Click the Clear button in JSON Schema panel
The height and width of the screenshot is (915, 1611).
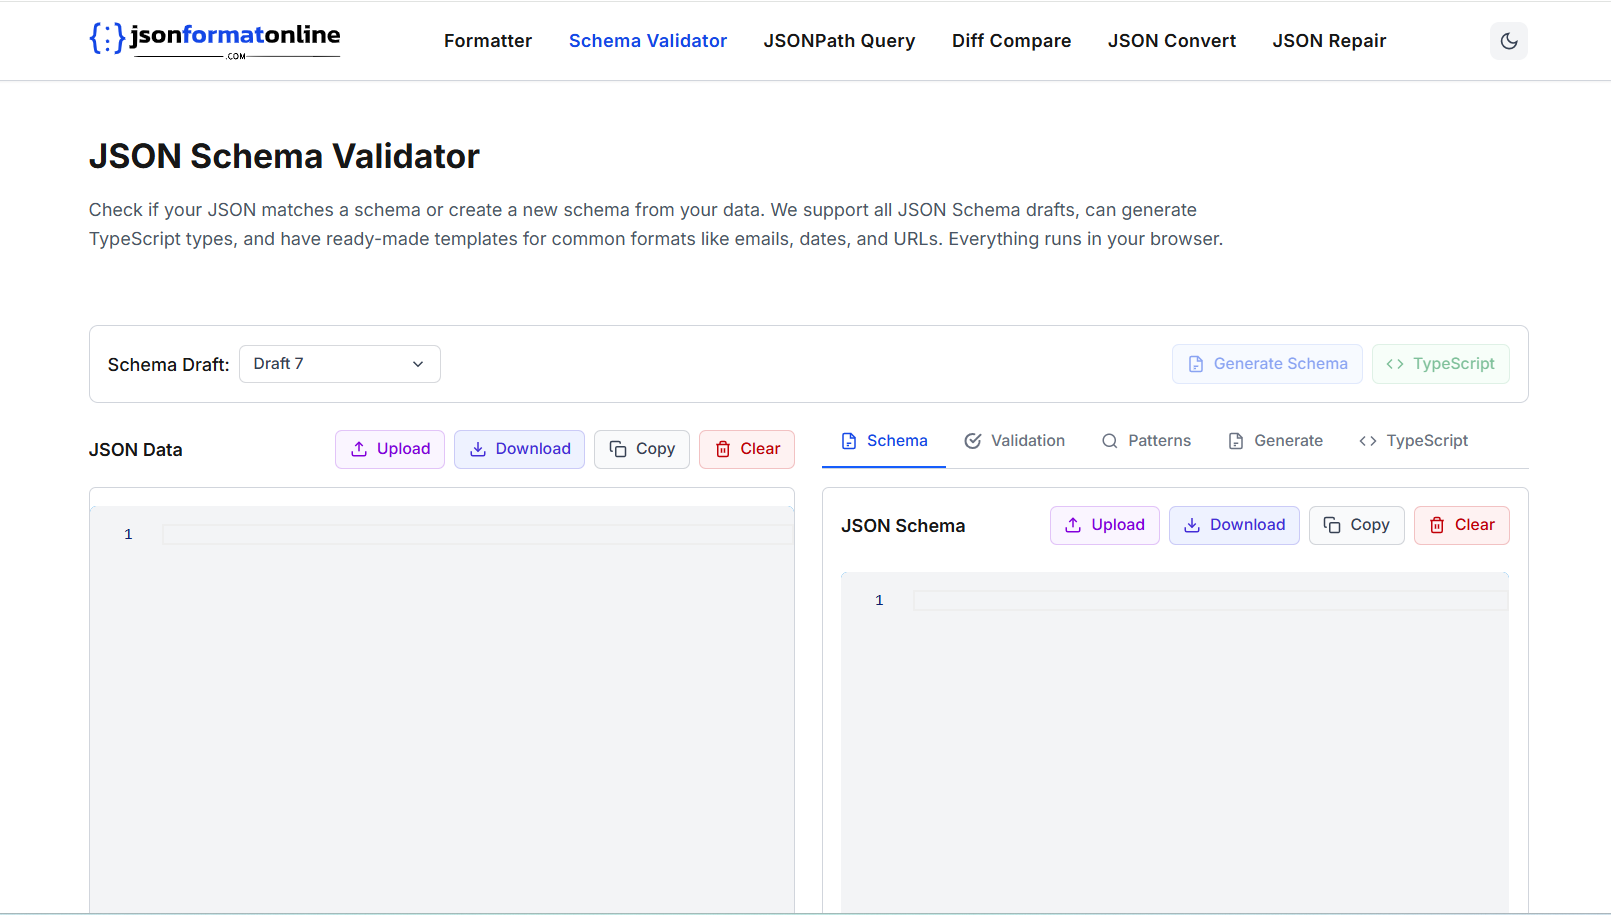tap(1461, 525)
